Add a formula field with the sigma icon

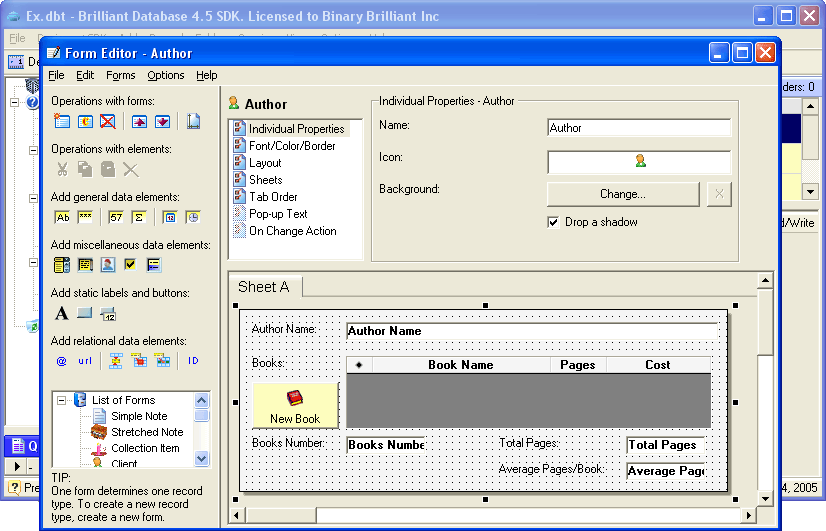(x=139, y=217)
